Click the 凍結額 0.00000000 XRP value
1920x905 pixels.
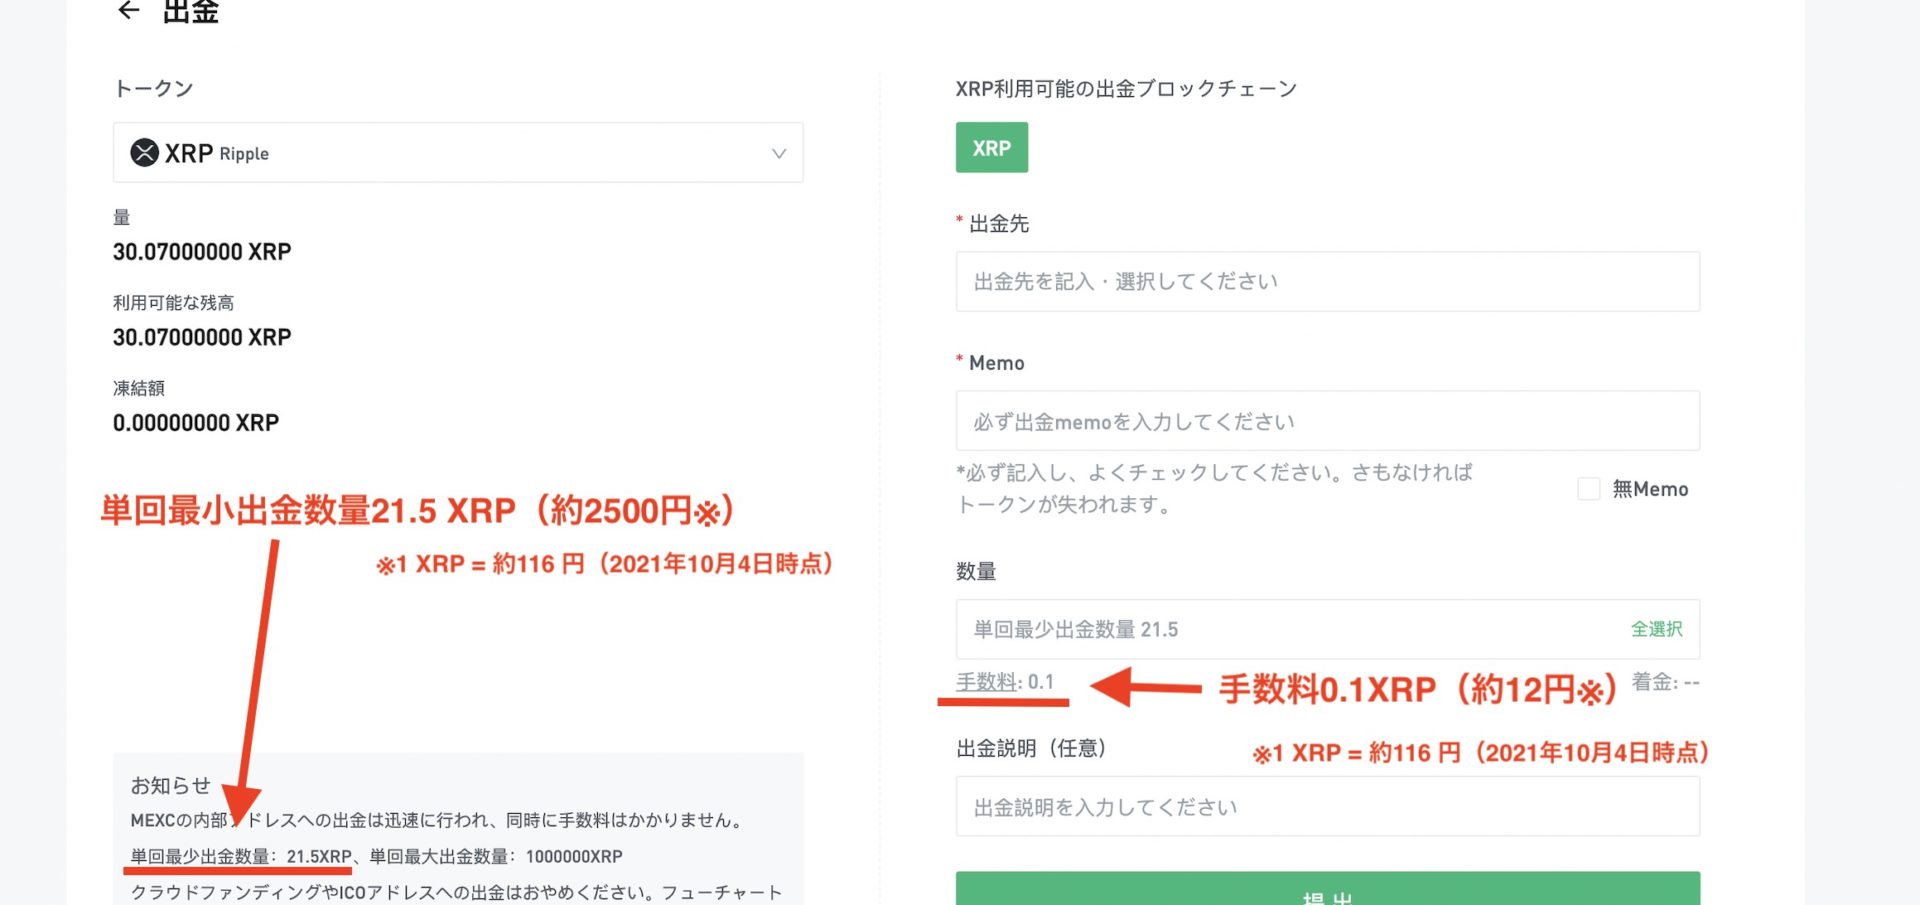coord(196,423)
